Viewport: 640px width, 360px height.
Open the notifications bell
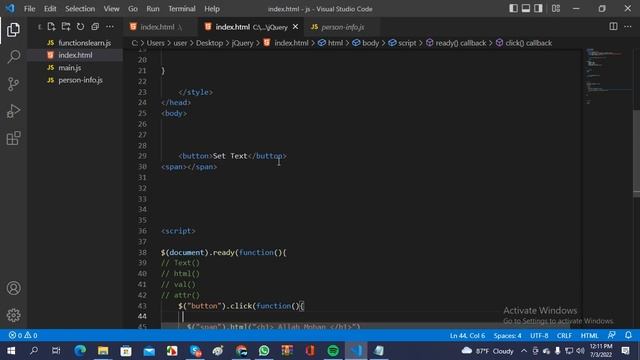(628, 336)
